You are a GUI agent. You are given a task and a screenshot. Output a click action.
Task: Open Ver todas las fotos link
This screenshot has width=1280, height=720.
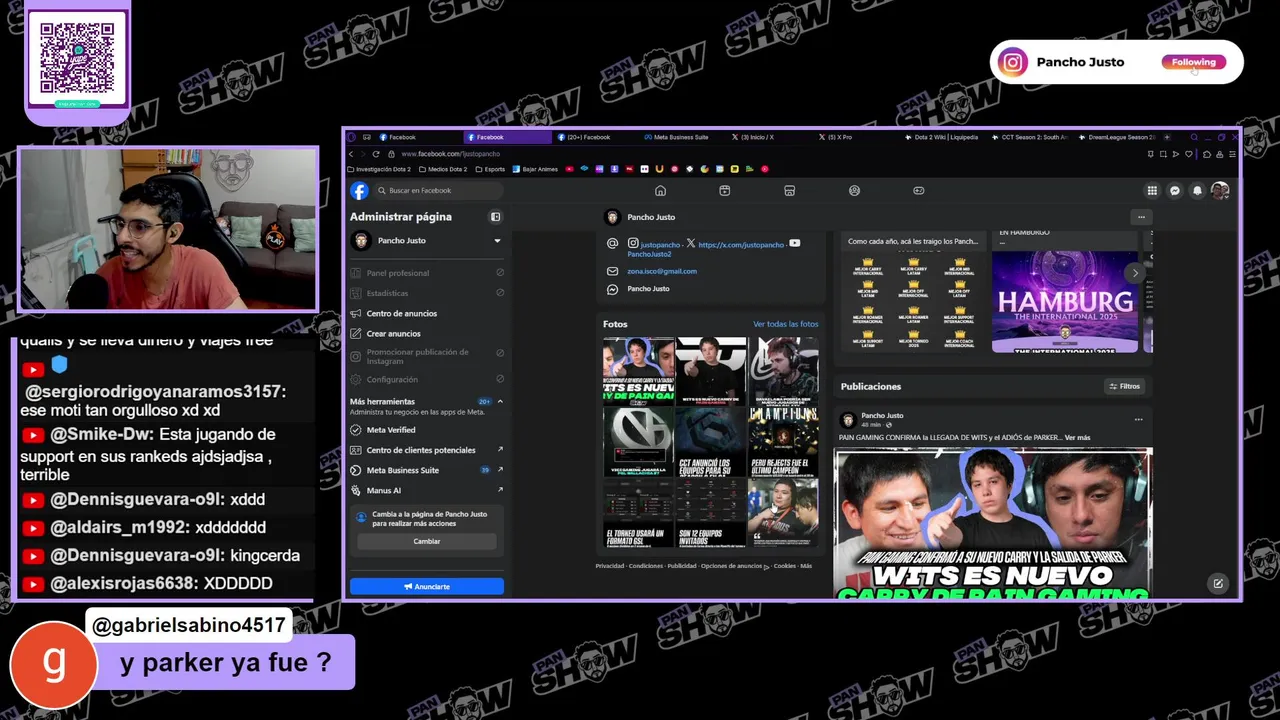coord(786,324)
